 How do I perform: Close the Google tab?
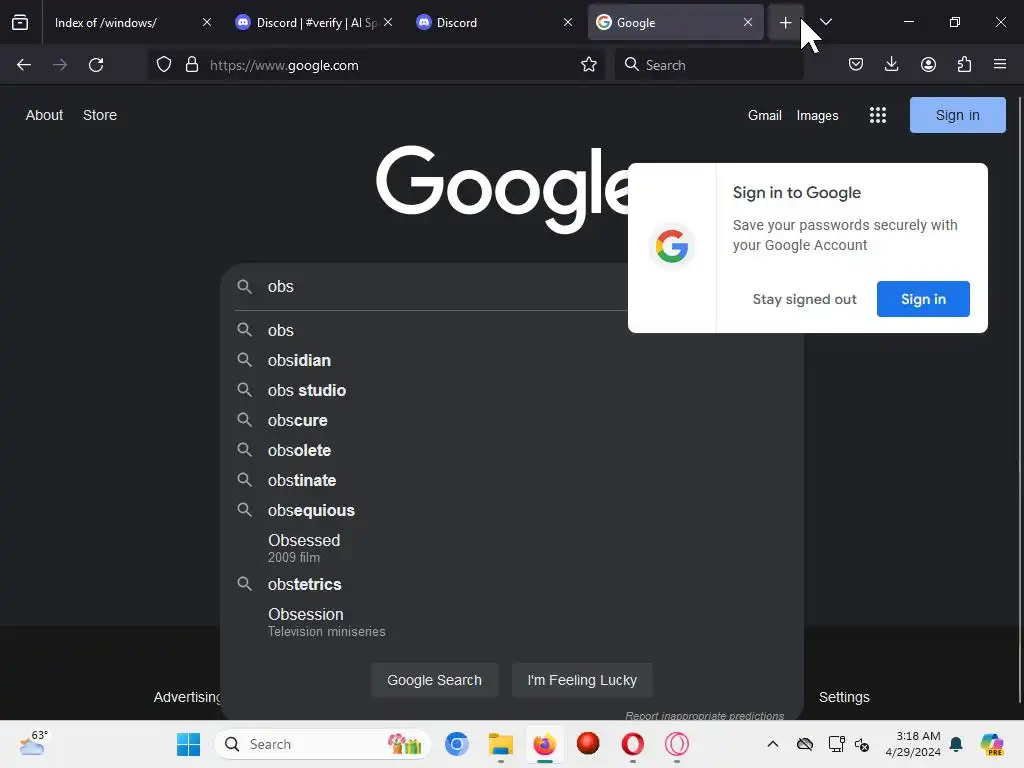tap(748, 22)
